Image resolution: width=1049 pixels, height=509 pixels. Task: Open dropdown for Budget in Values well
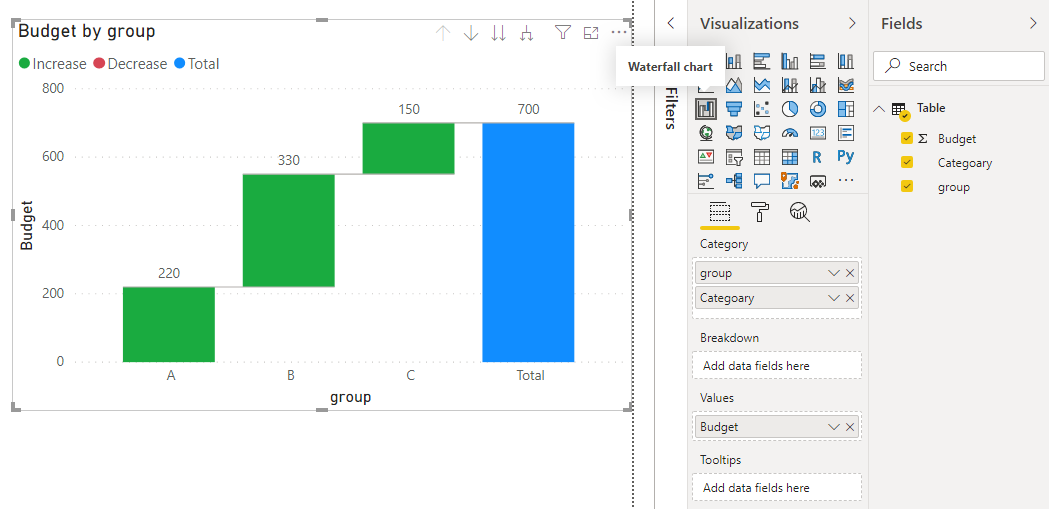pos(834,427)
